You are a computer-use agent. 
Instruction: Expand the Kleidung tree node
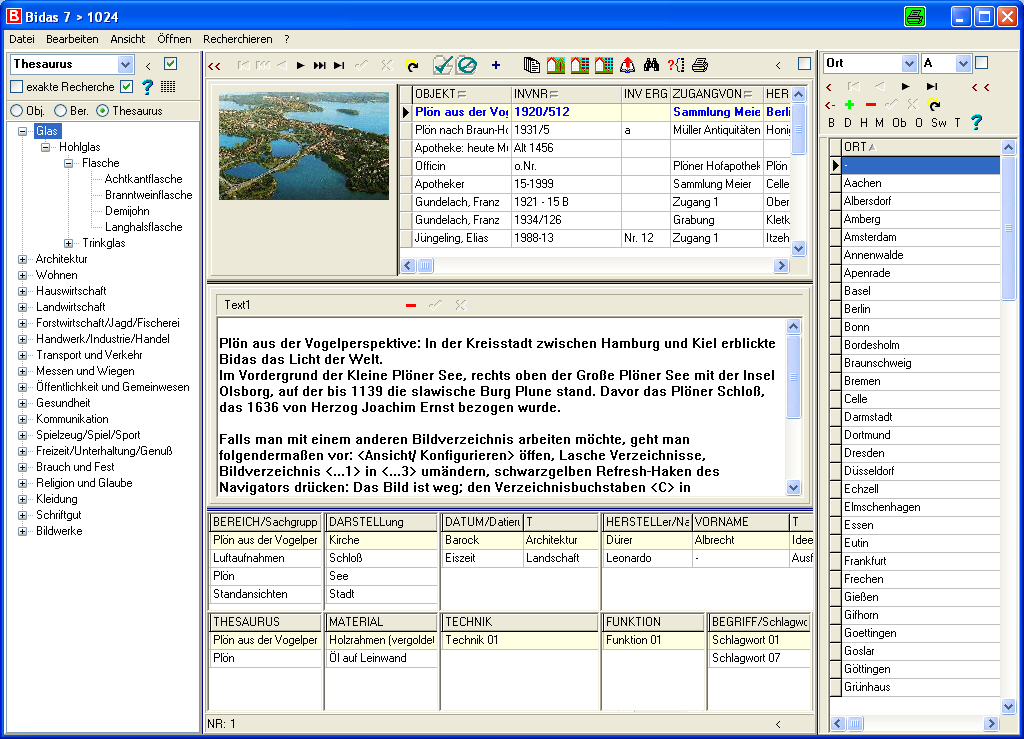pos(22,499)
